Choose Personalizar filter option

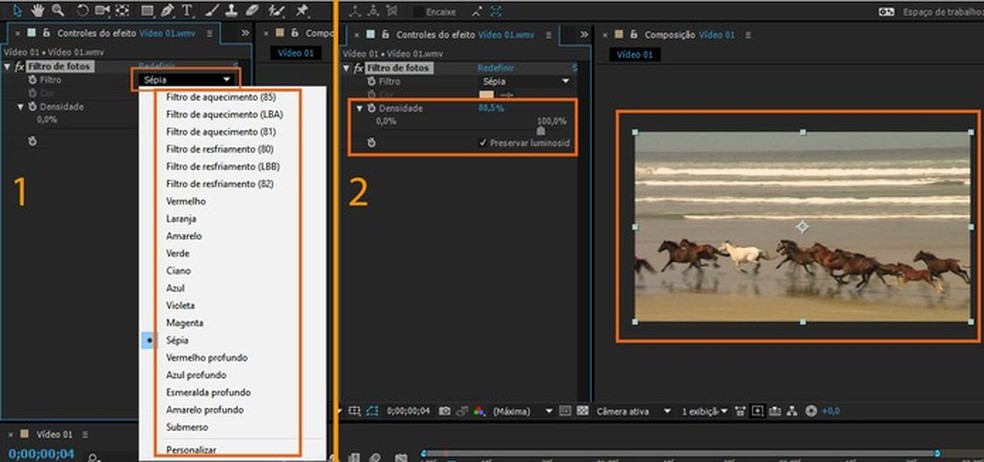191,449
